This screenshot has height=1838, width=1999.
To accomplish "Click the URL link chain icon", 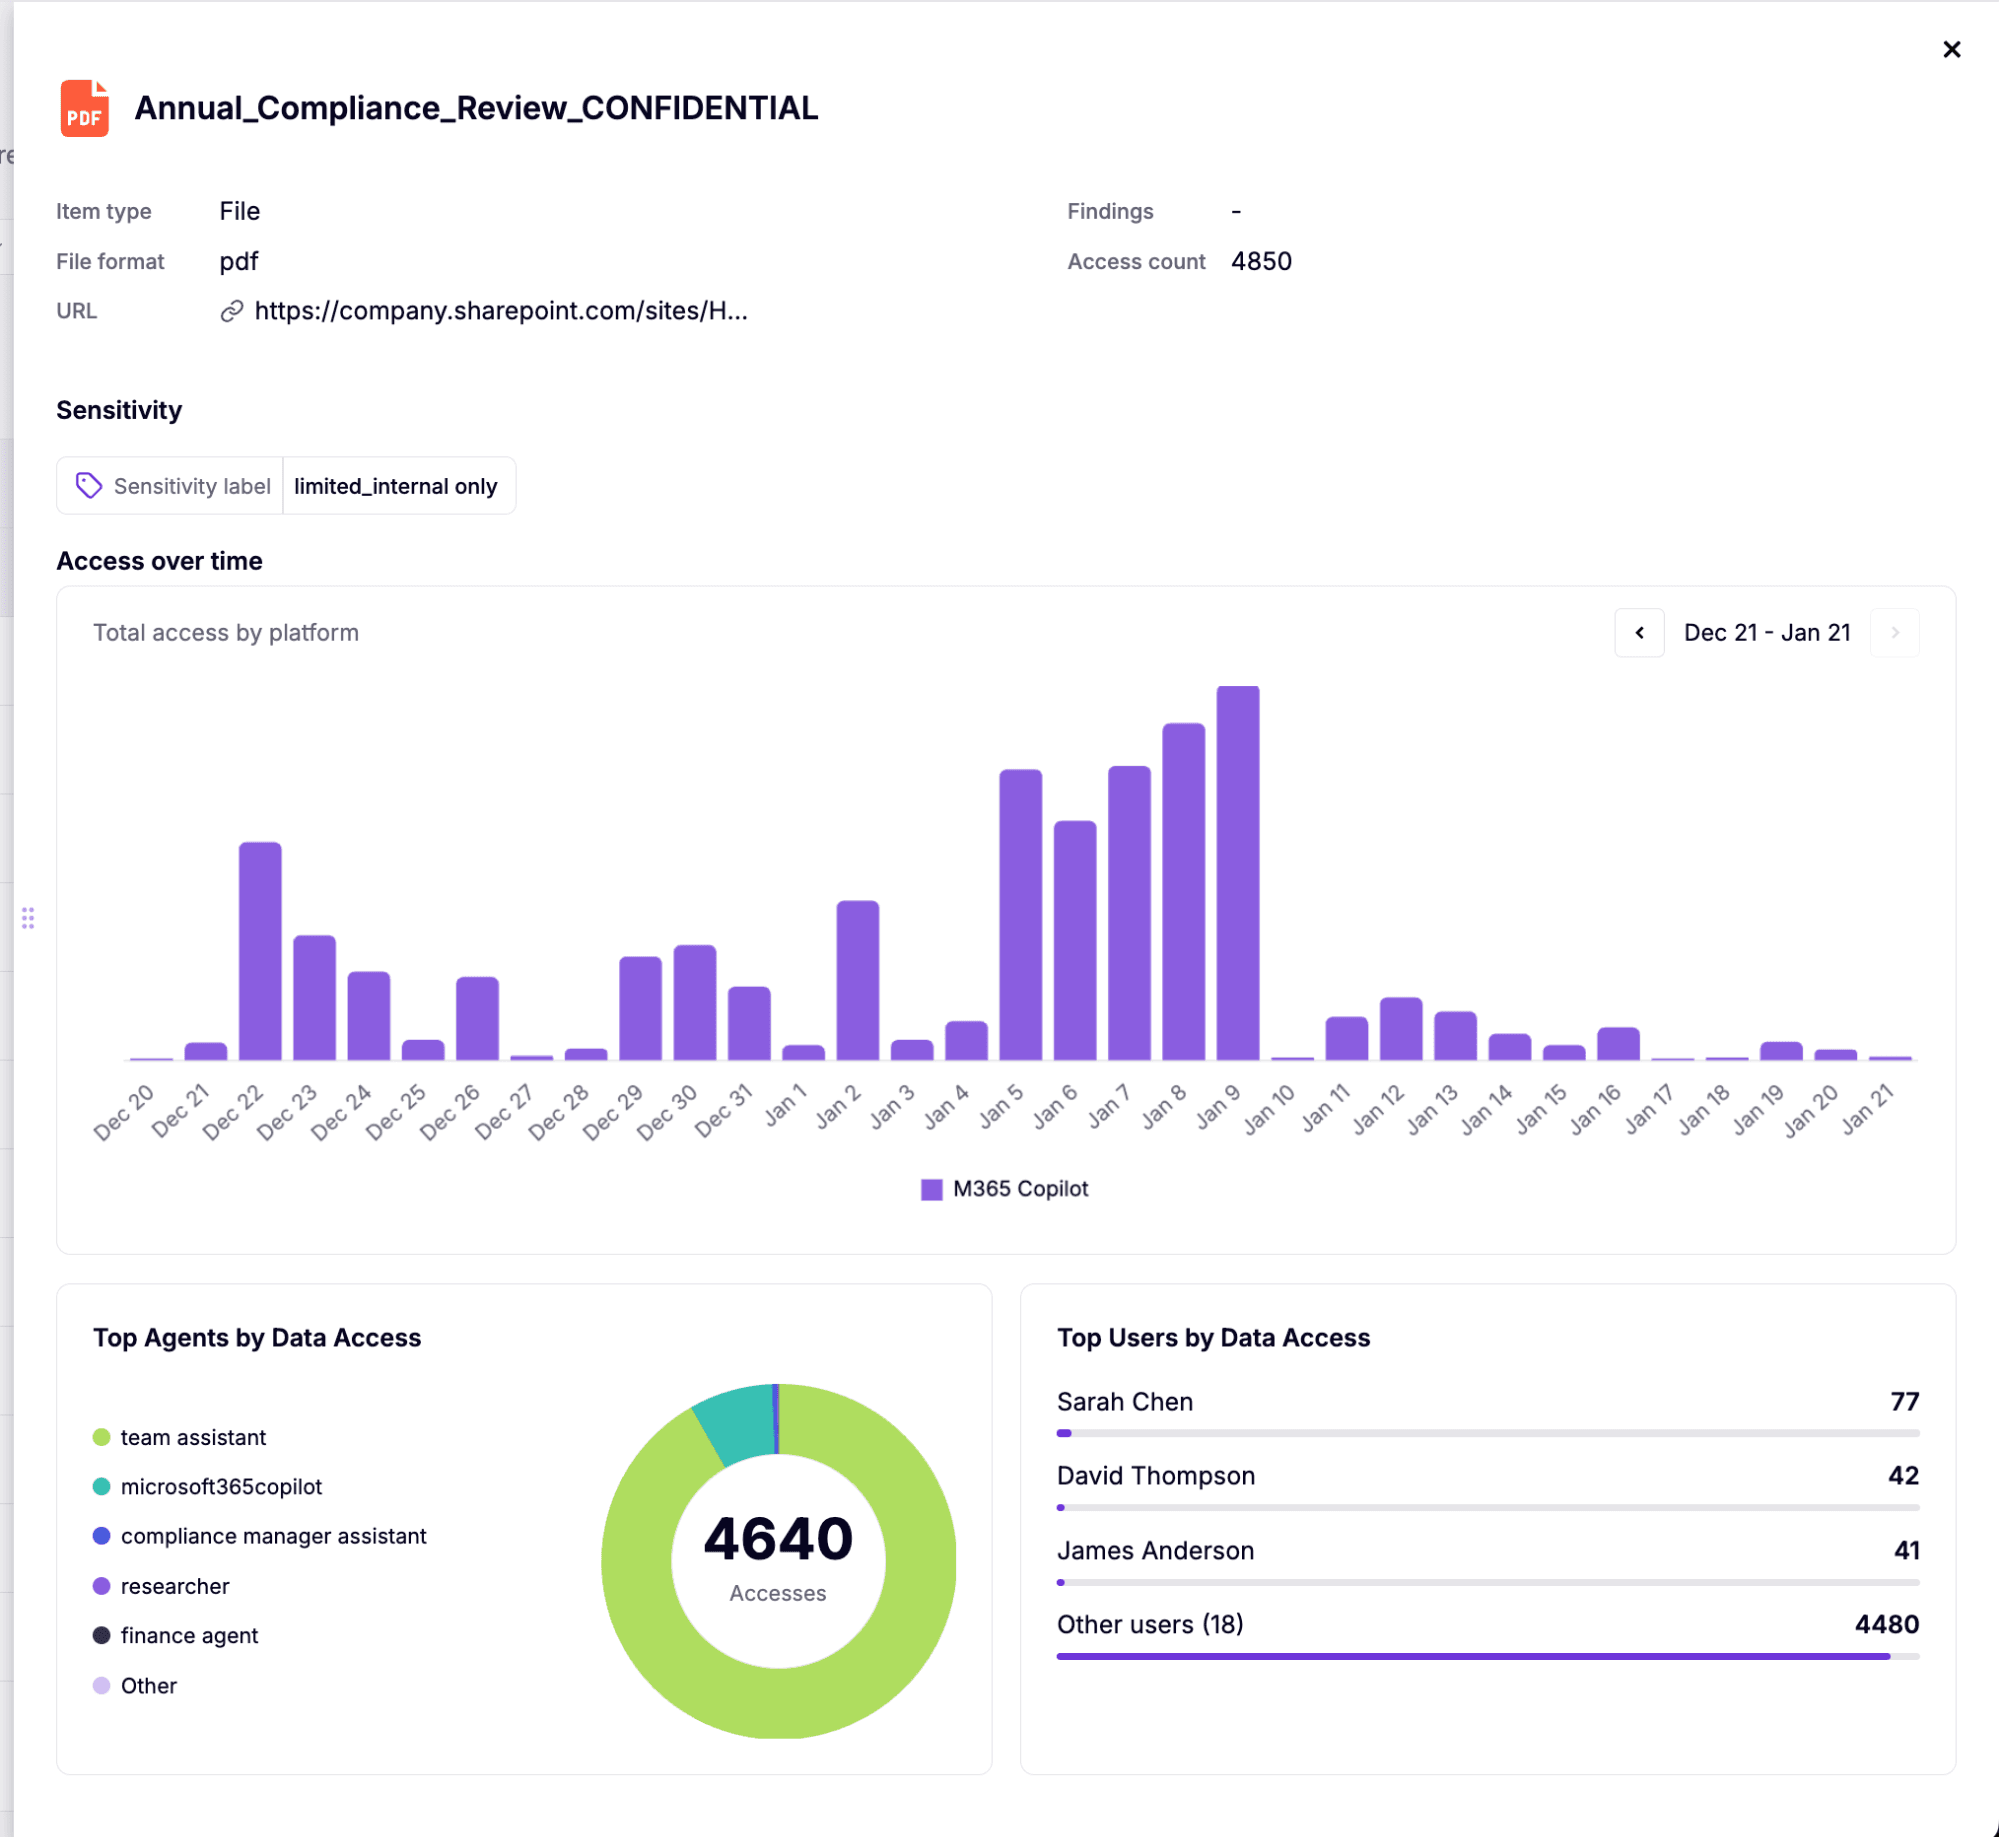I will click(231, 311).
